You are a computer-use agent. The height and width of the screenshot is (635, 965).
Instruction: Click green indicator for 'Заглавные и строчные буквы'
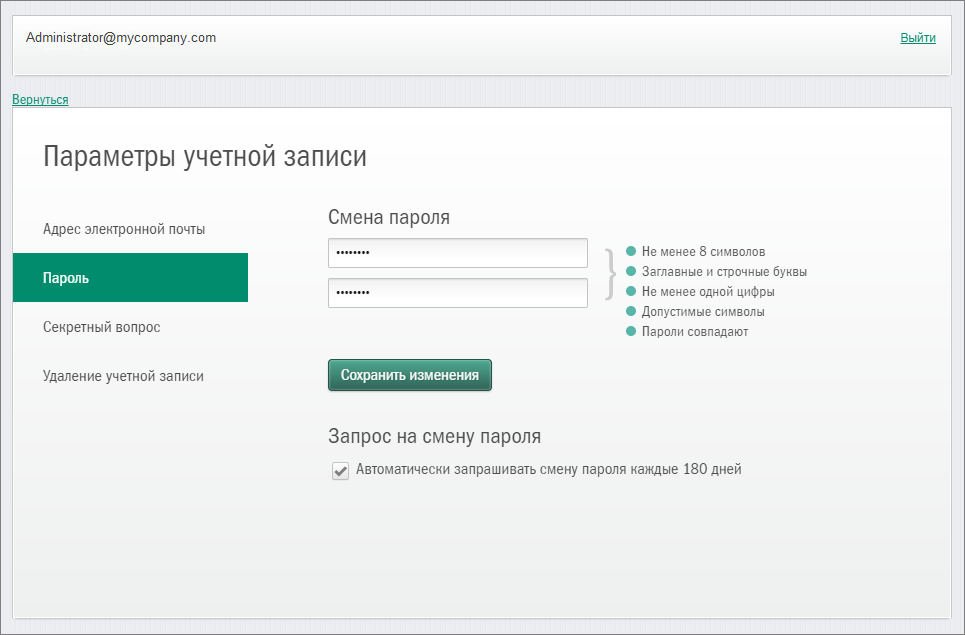[631, 271]
